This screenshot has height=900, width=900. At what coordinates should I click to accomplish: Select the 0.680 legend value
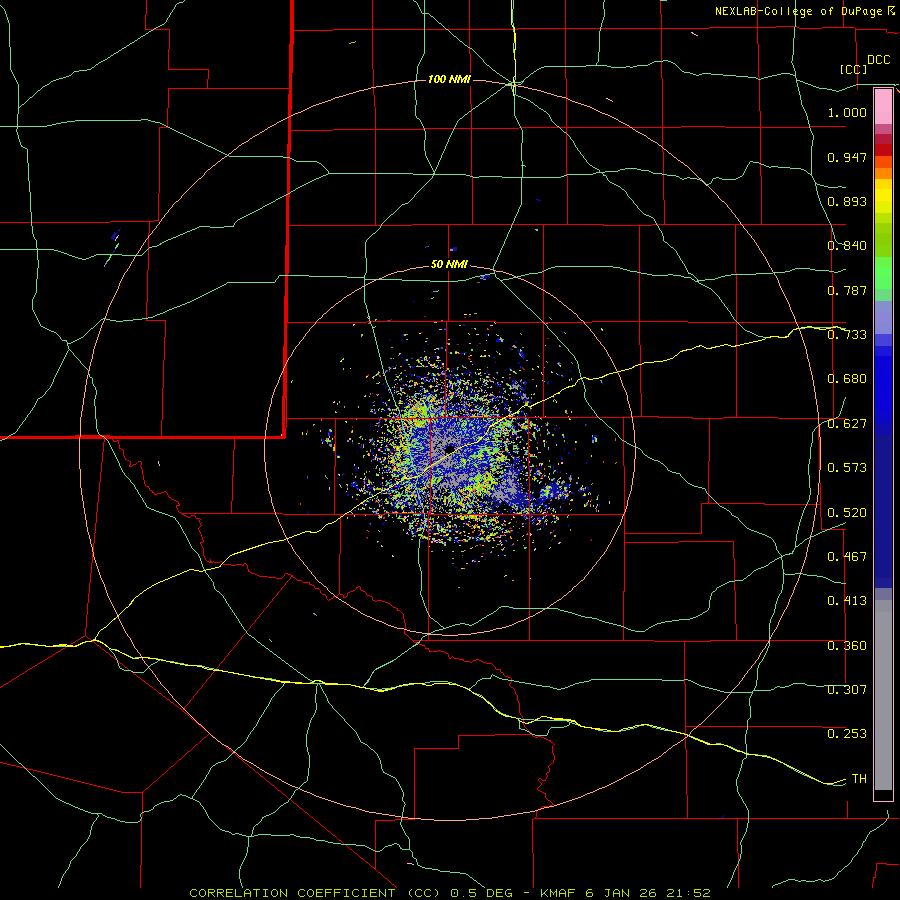[847, 379]
